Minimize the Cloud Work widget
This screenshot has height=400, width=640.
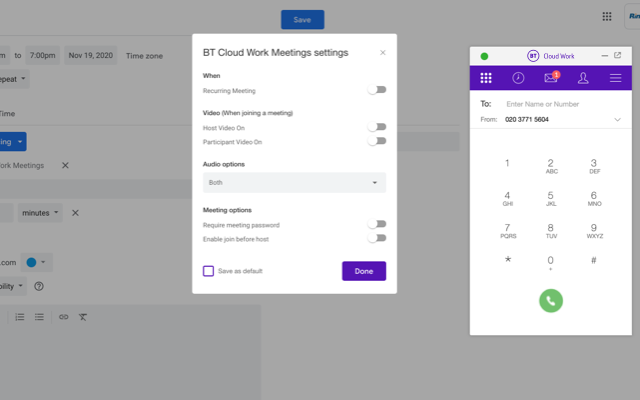coord(604,56)
